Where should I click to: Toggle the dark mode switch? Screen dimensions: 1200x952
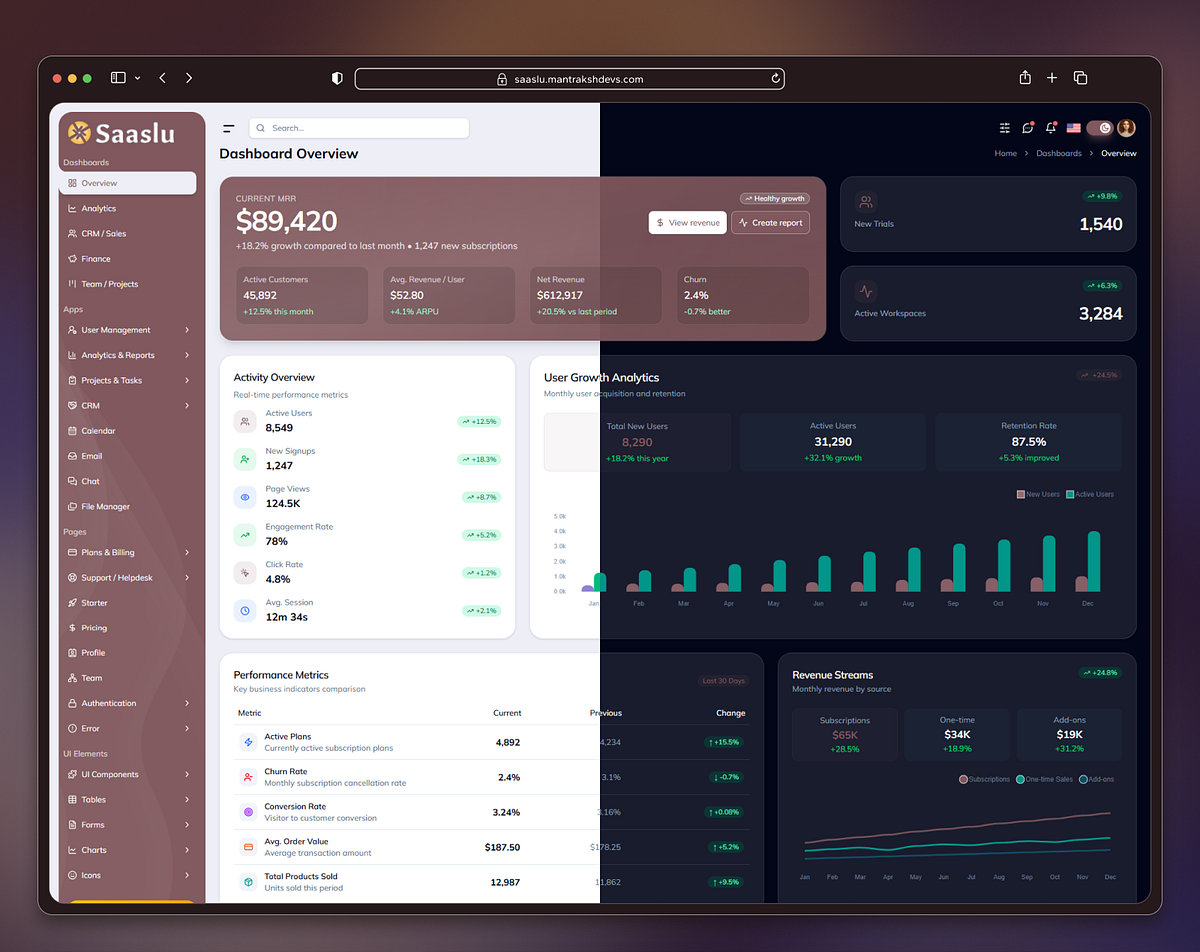[1100, 128]
